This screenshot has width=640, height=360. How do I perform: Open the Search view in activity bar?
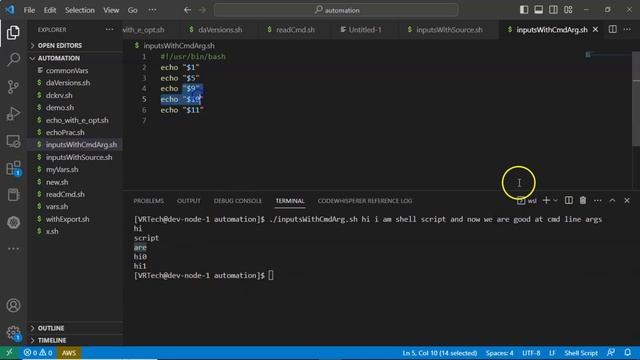point(13,59)
